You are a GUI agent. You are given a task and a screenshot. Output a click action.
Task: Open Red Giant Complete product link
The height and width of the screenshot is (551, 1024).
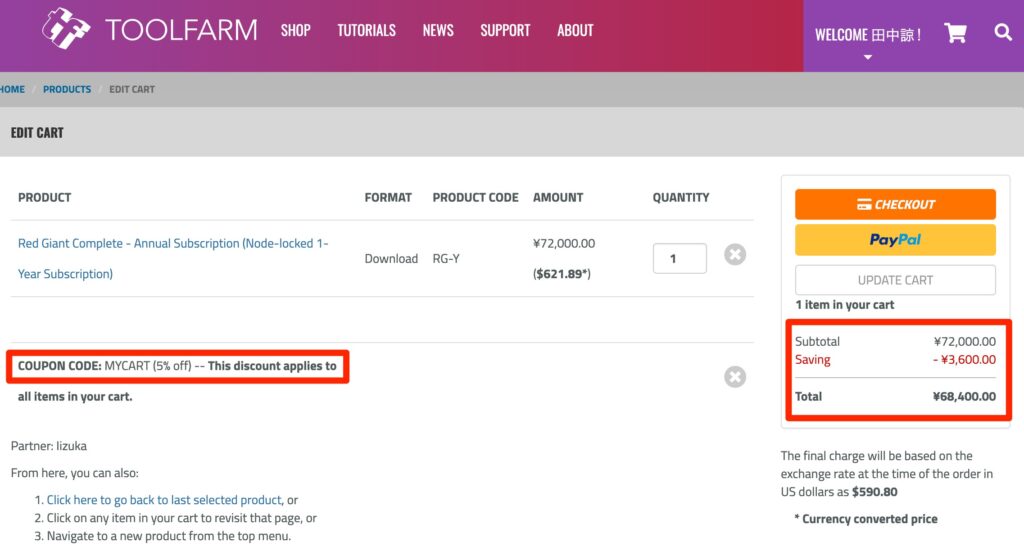(x=172, y=259)
